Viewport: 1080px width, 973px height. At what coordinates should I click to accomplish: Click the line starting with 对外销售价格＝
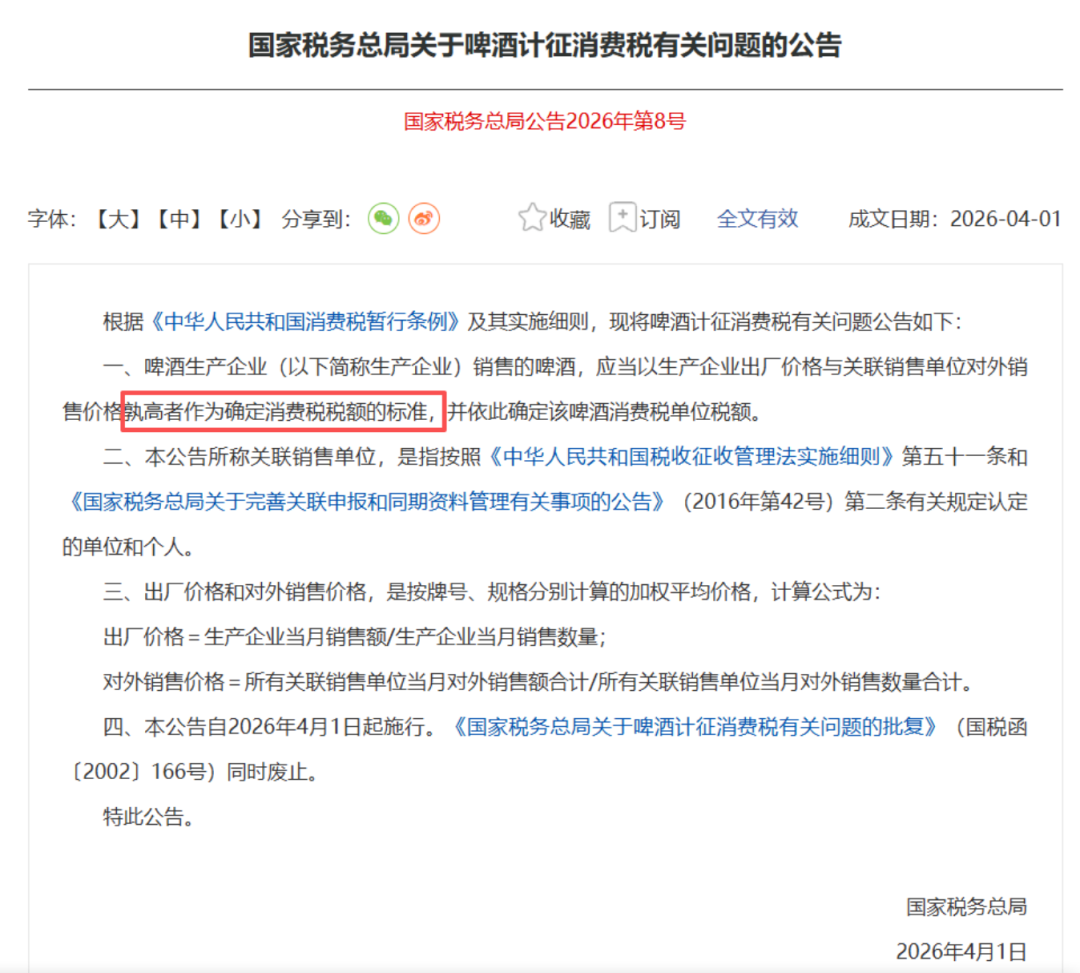(x=539, y=682)
